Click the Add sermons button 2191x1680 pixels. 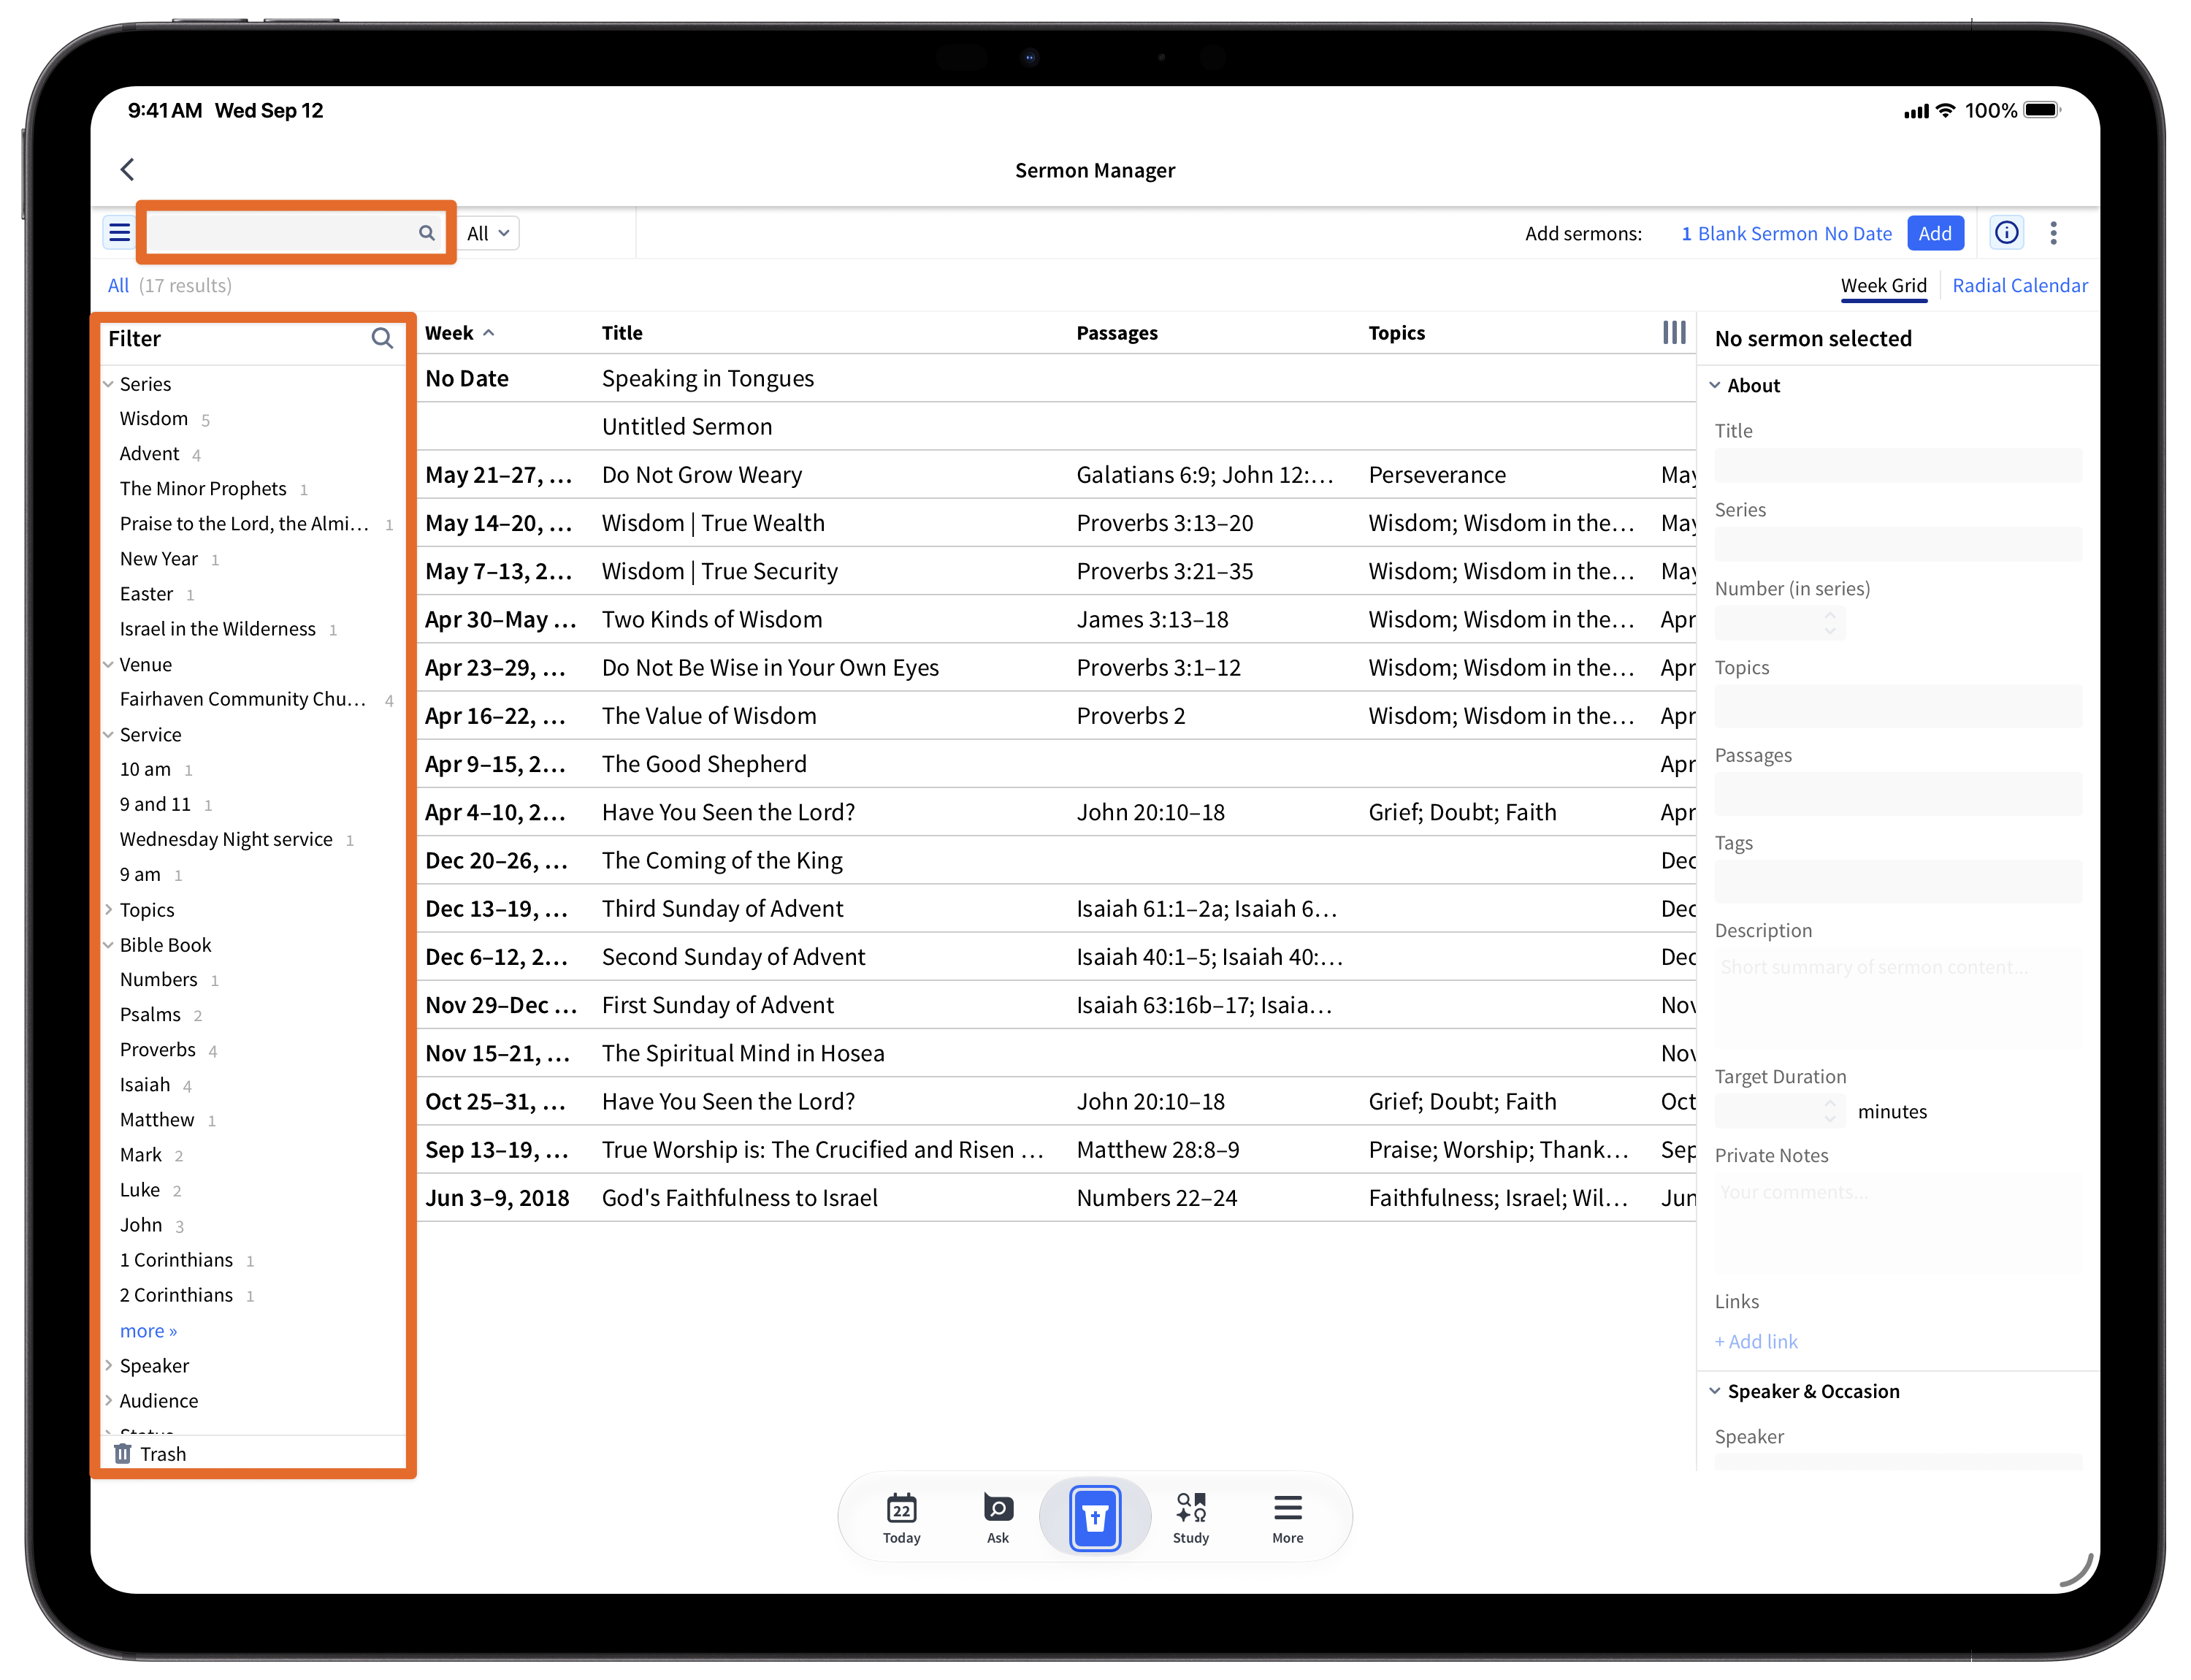(x=1934, y=233)
